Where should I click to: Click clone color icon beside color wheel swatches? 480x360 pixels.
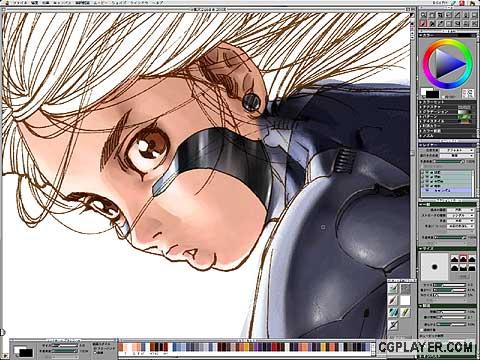click(468, 94)
